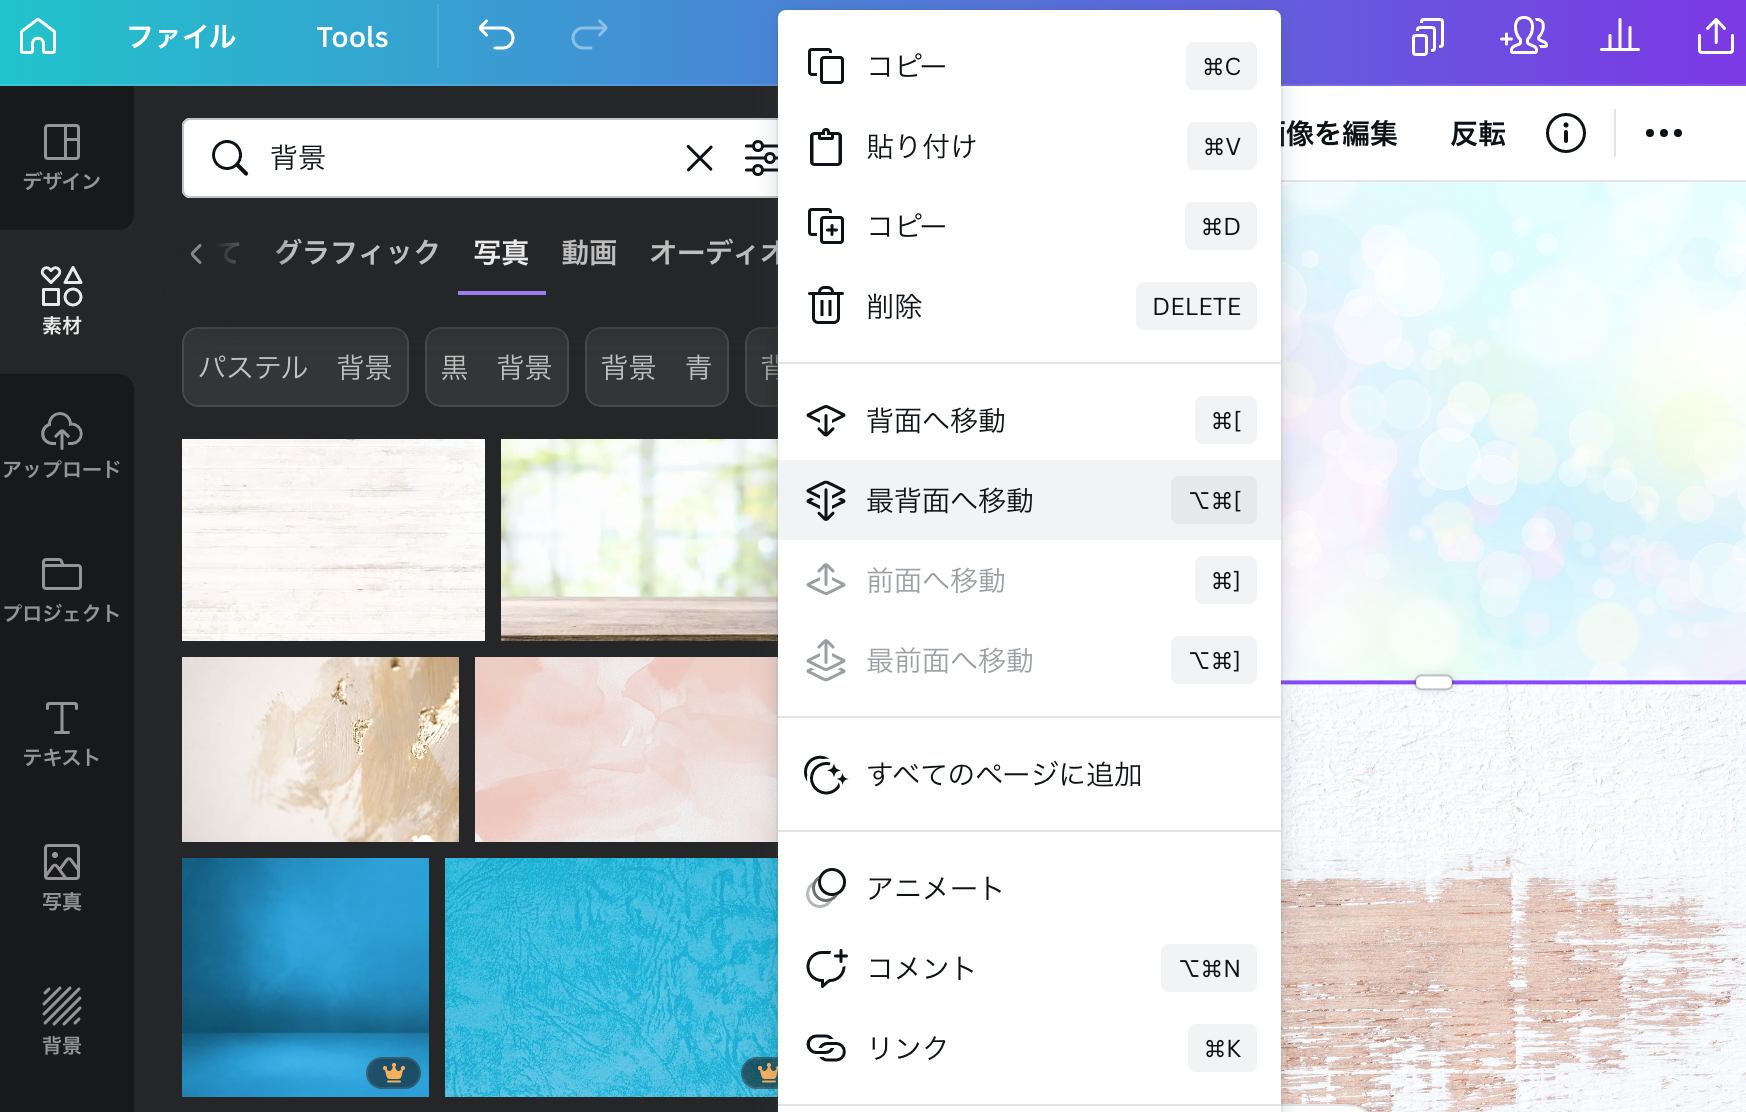The image size is (1746, 1112).
Task: Select 背面へ移動 in context menu
Action: tap(1029, 420)
